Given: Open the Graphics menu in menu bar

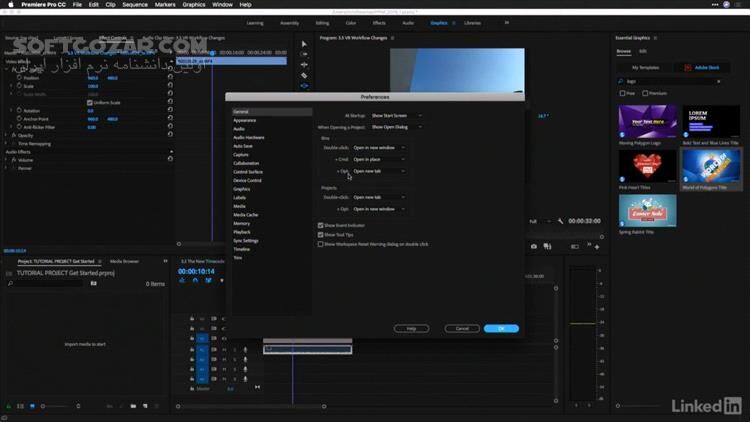Looking at the screenshot, I should [194, 5].
